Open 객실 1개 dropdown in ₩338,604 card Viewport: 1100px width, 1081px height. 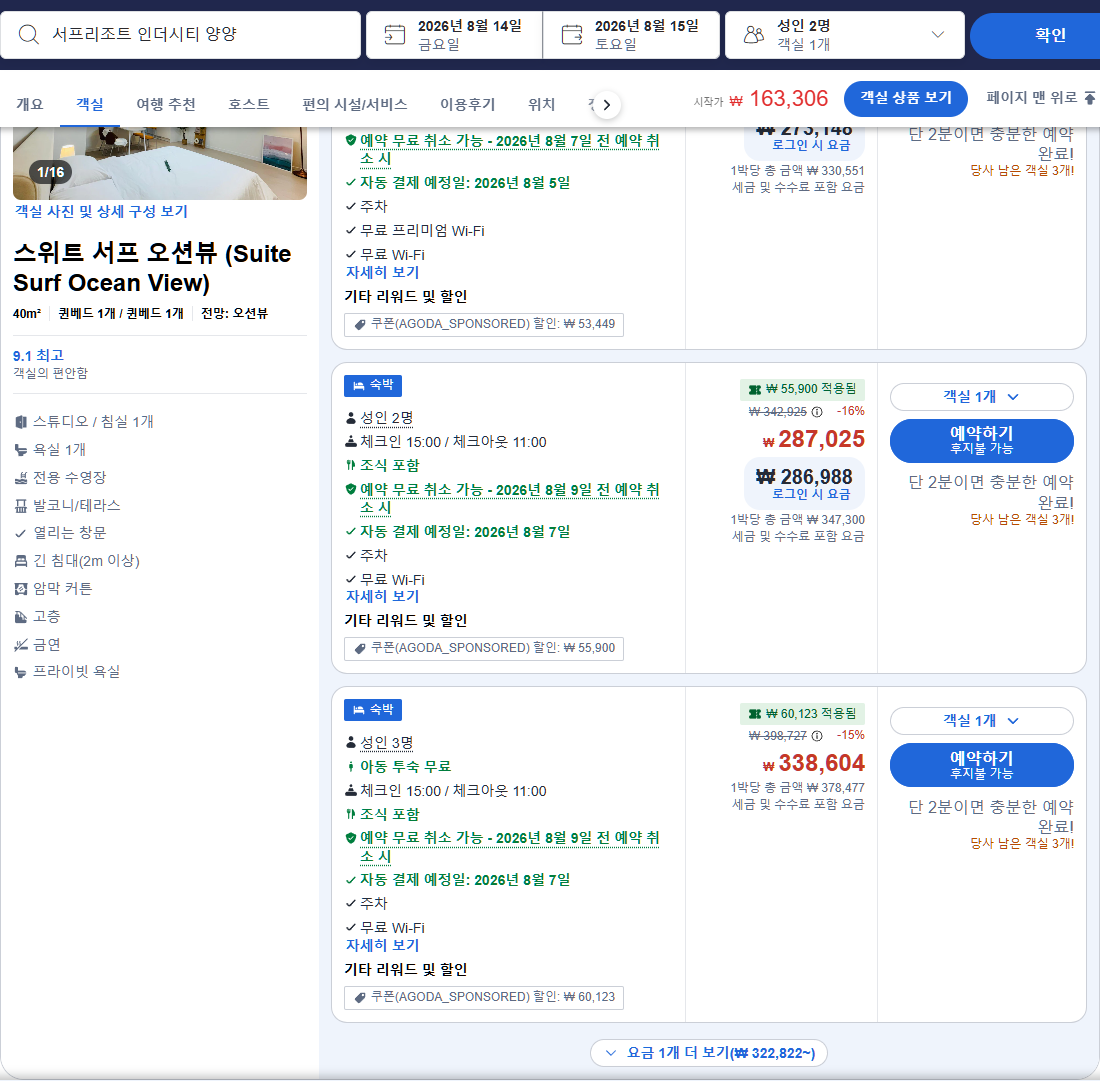[x=981, y=721]
